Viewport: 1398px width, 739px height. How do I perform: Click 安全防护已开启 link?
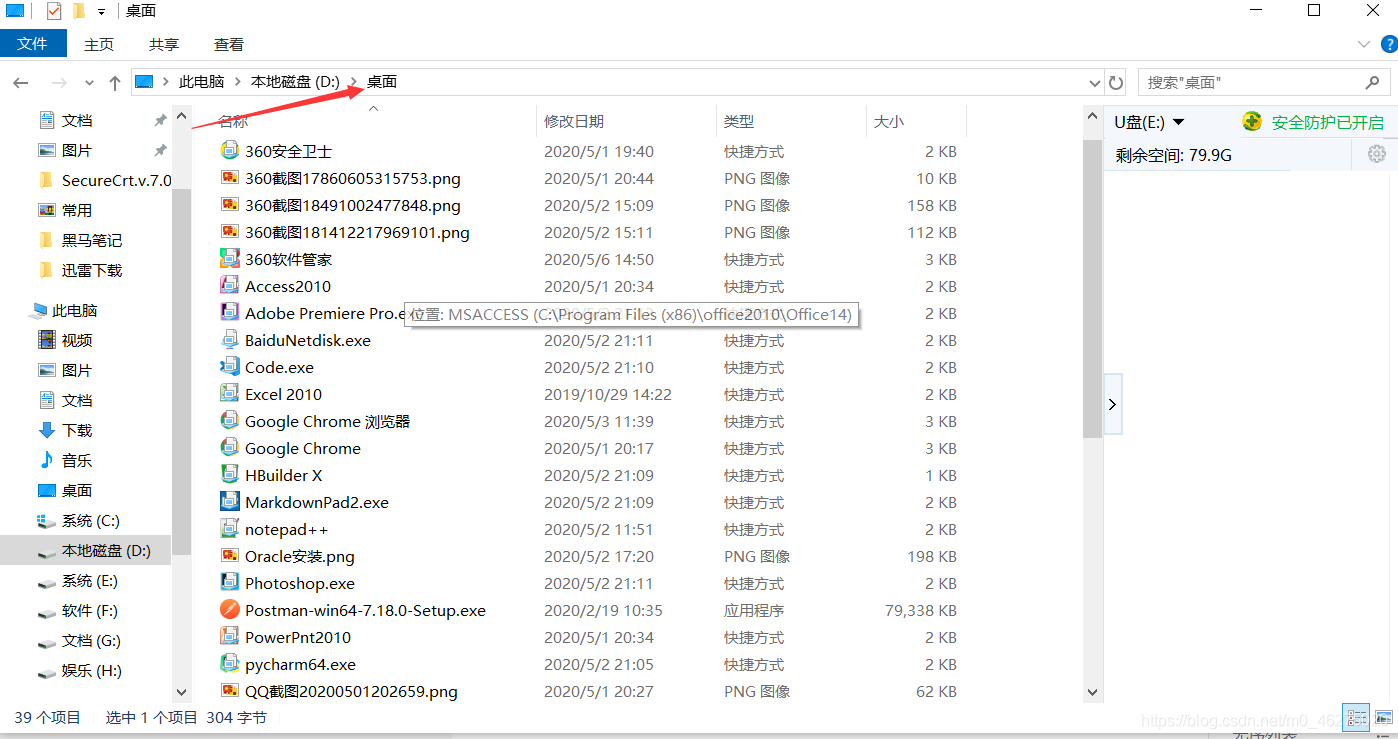pyautogui.click(x=1328, y=122)
